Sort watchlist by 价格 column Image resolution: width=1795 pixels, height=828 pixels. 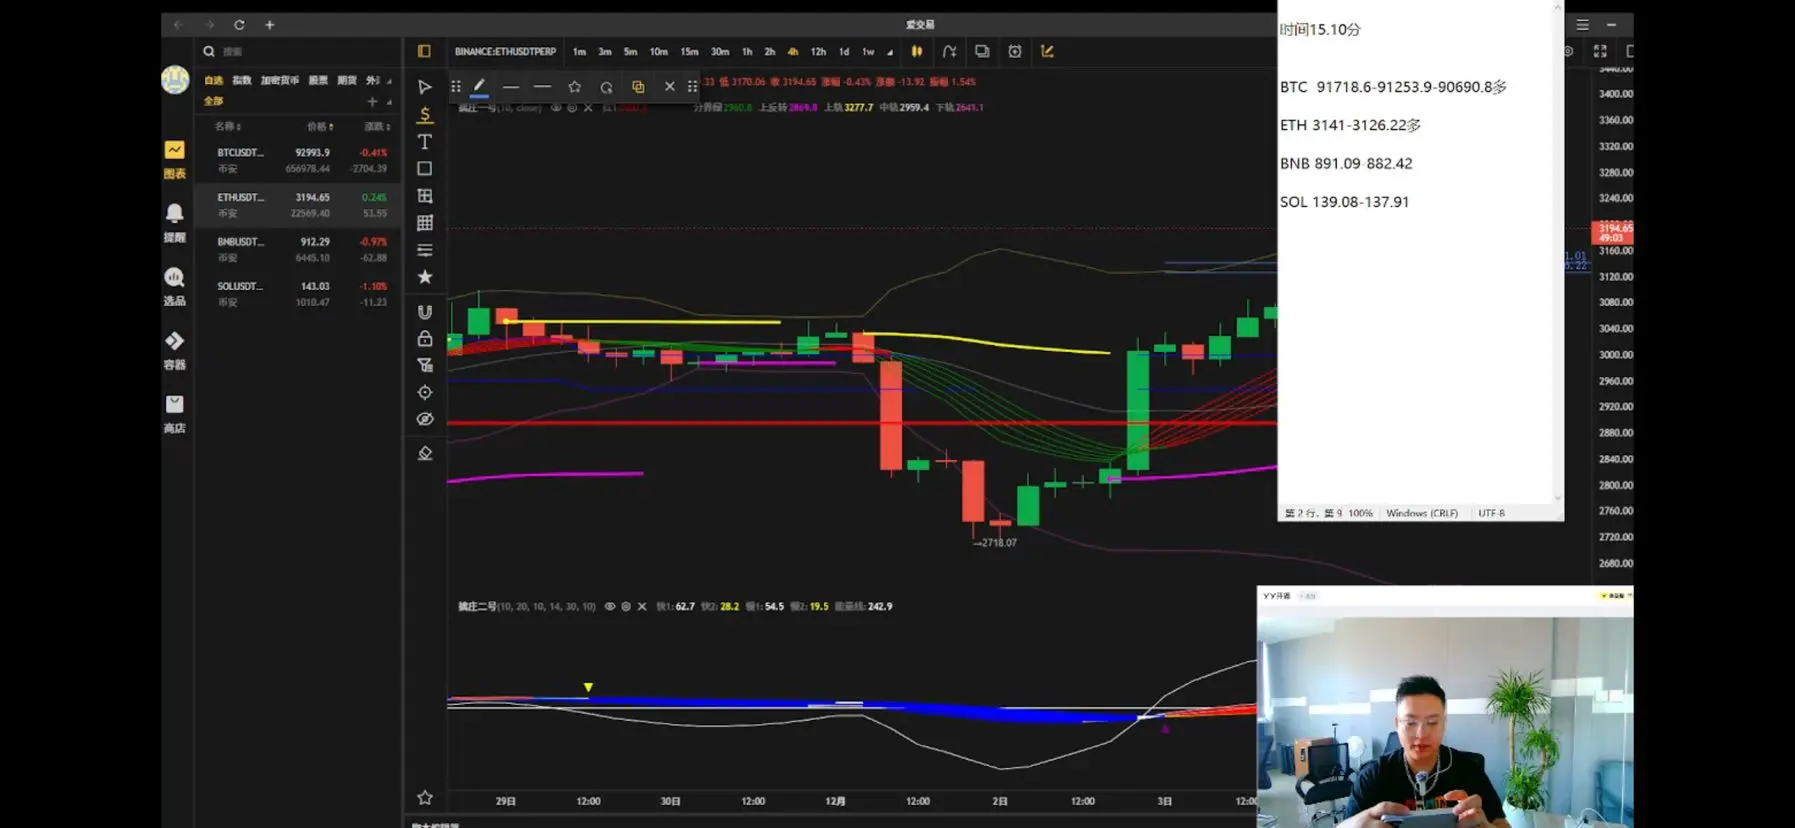pos(320,127)
